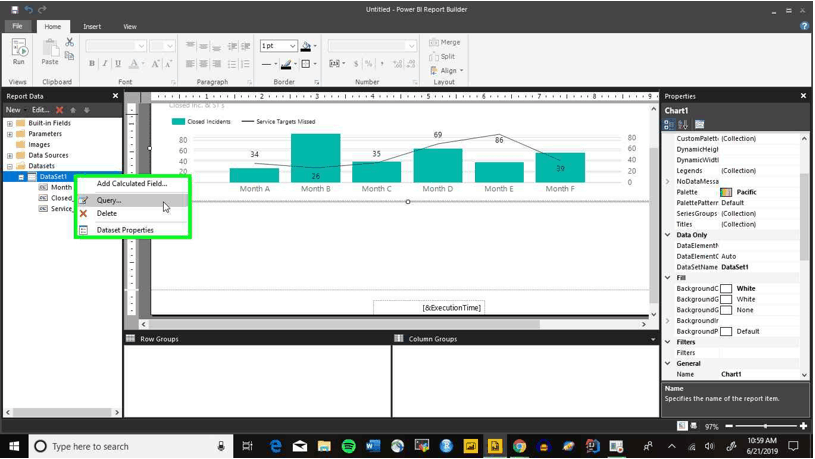The image size is (815, 459).
Task: Select the Images folder in Report Data
Action: point(39,145)
